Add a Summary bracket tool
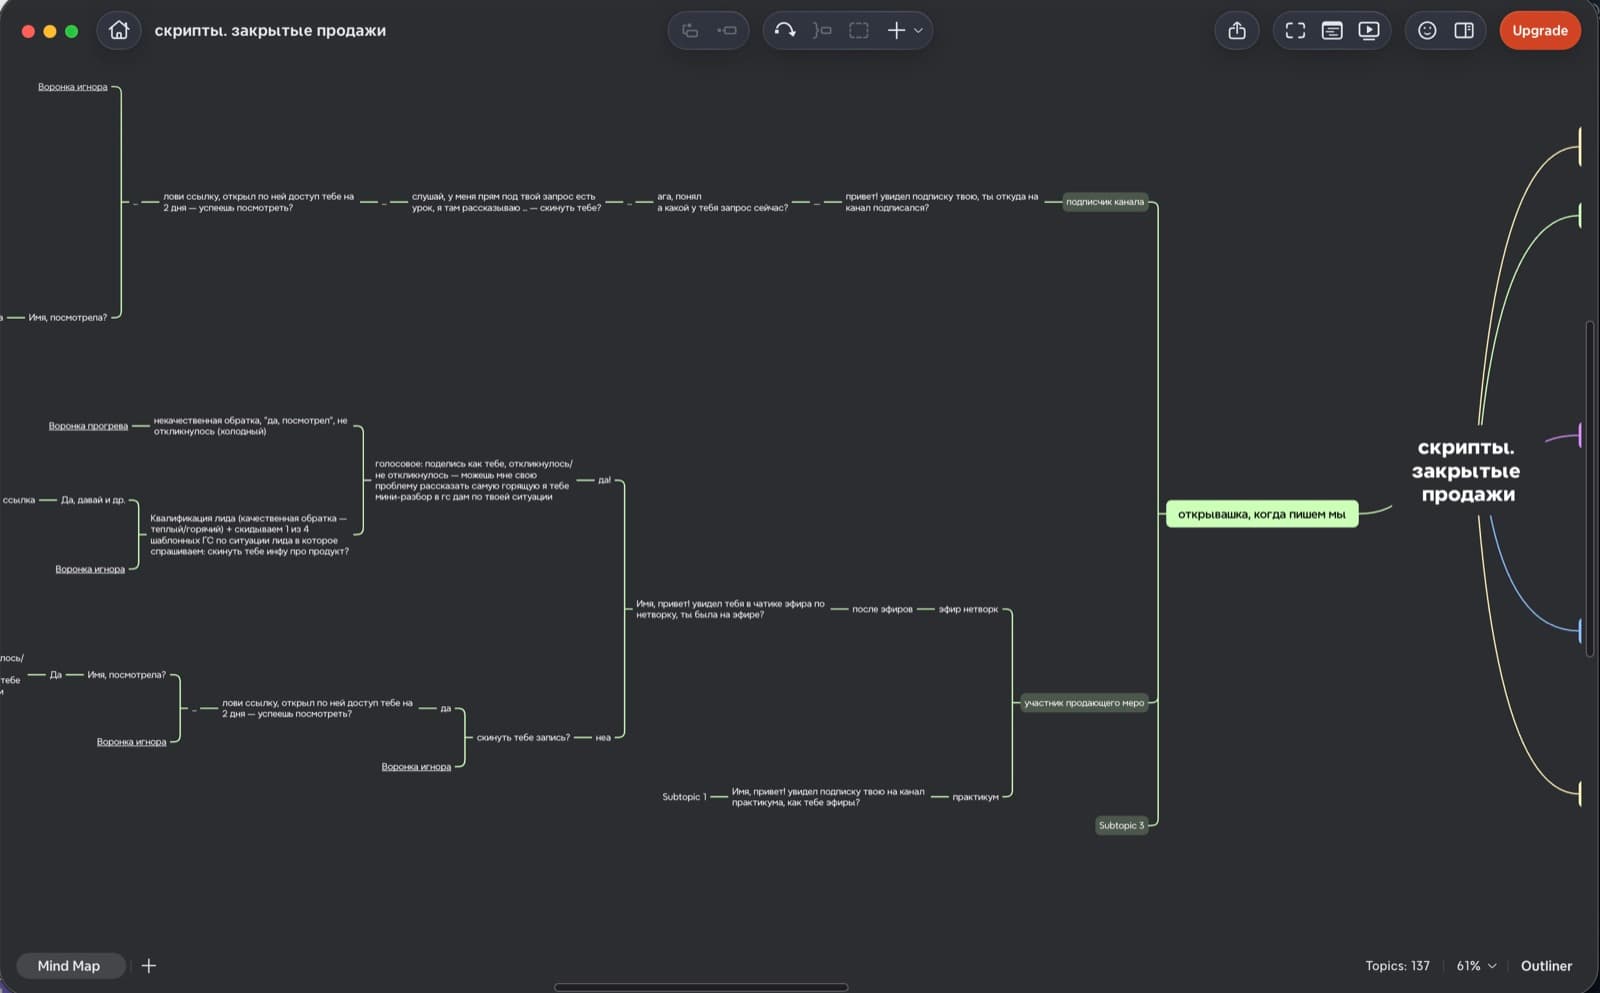1600x993 pixels. [x=822, y=30]
